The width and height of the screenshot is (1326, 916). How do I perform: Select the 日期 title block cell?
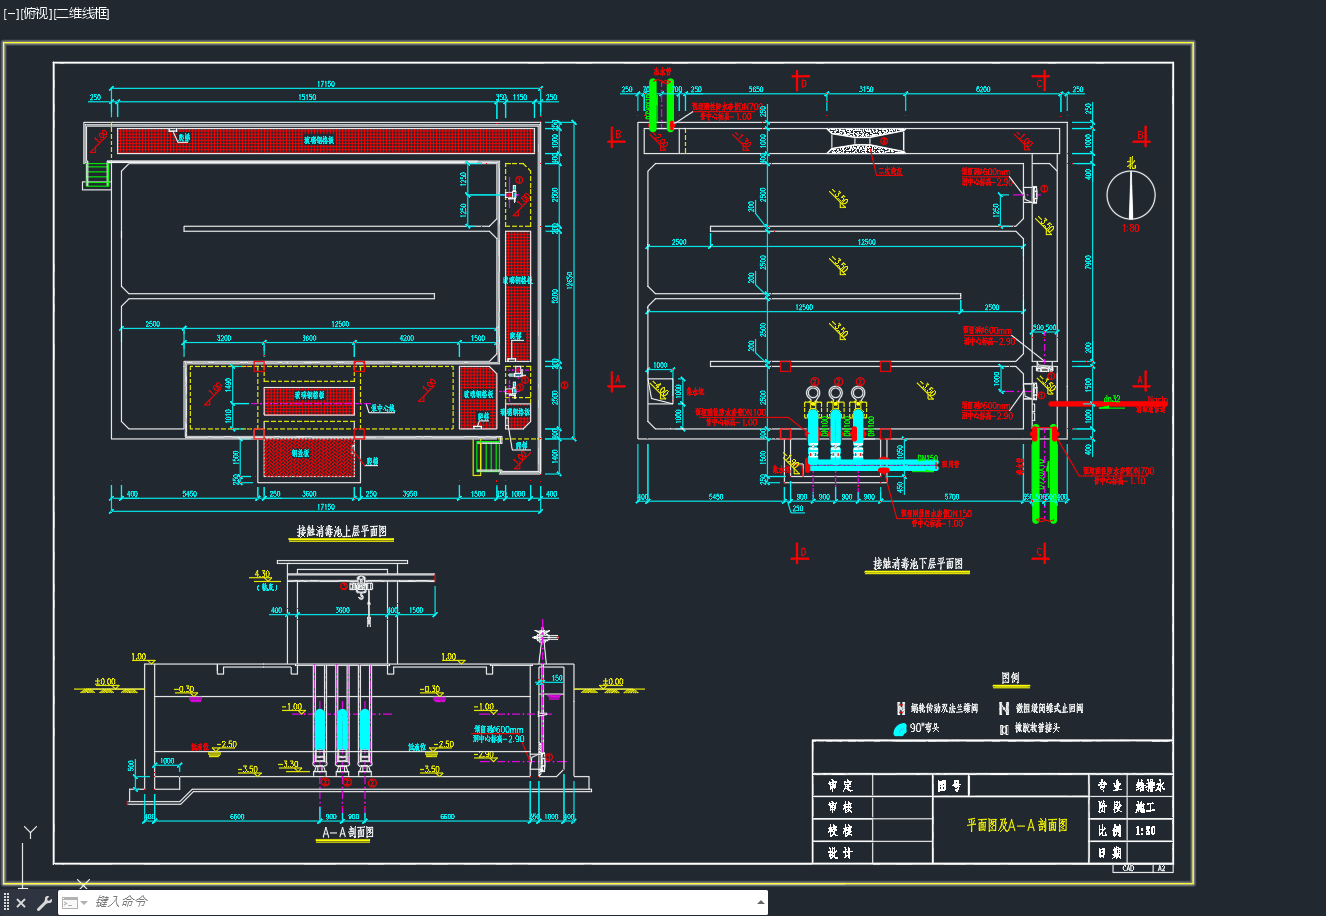(1110, 854)
